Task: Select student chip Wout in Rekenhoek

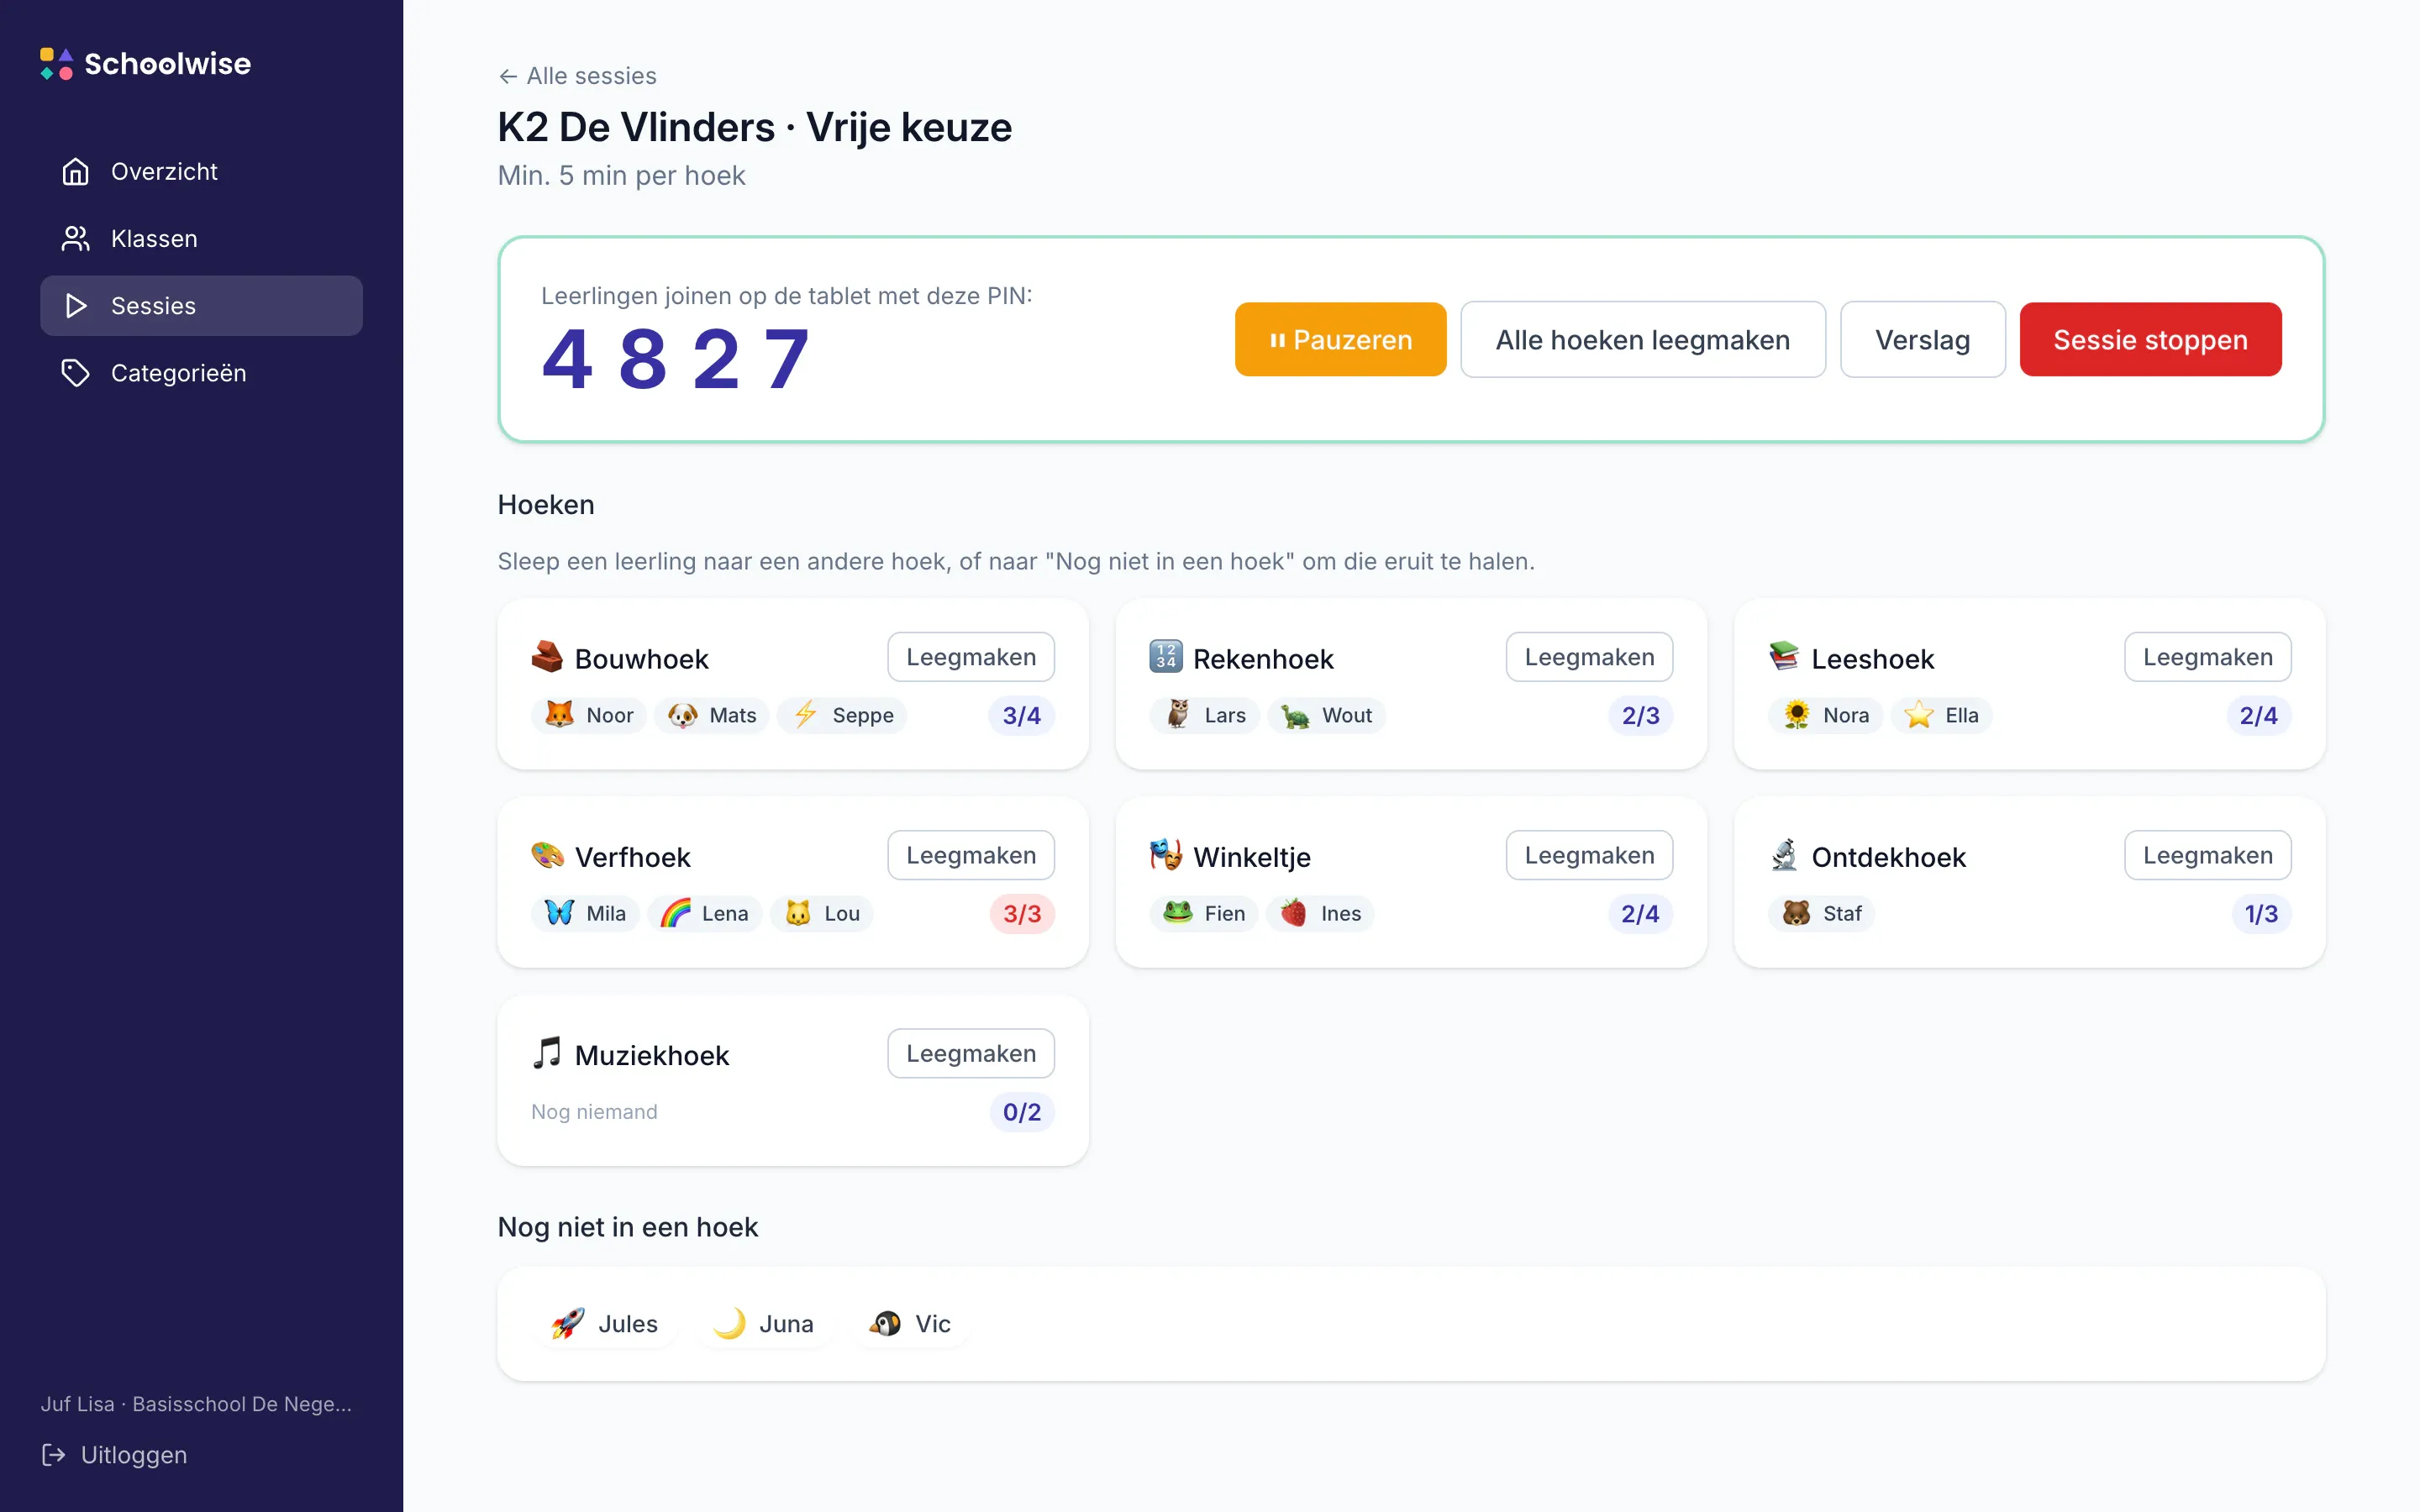Action: pos(1326,715)
